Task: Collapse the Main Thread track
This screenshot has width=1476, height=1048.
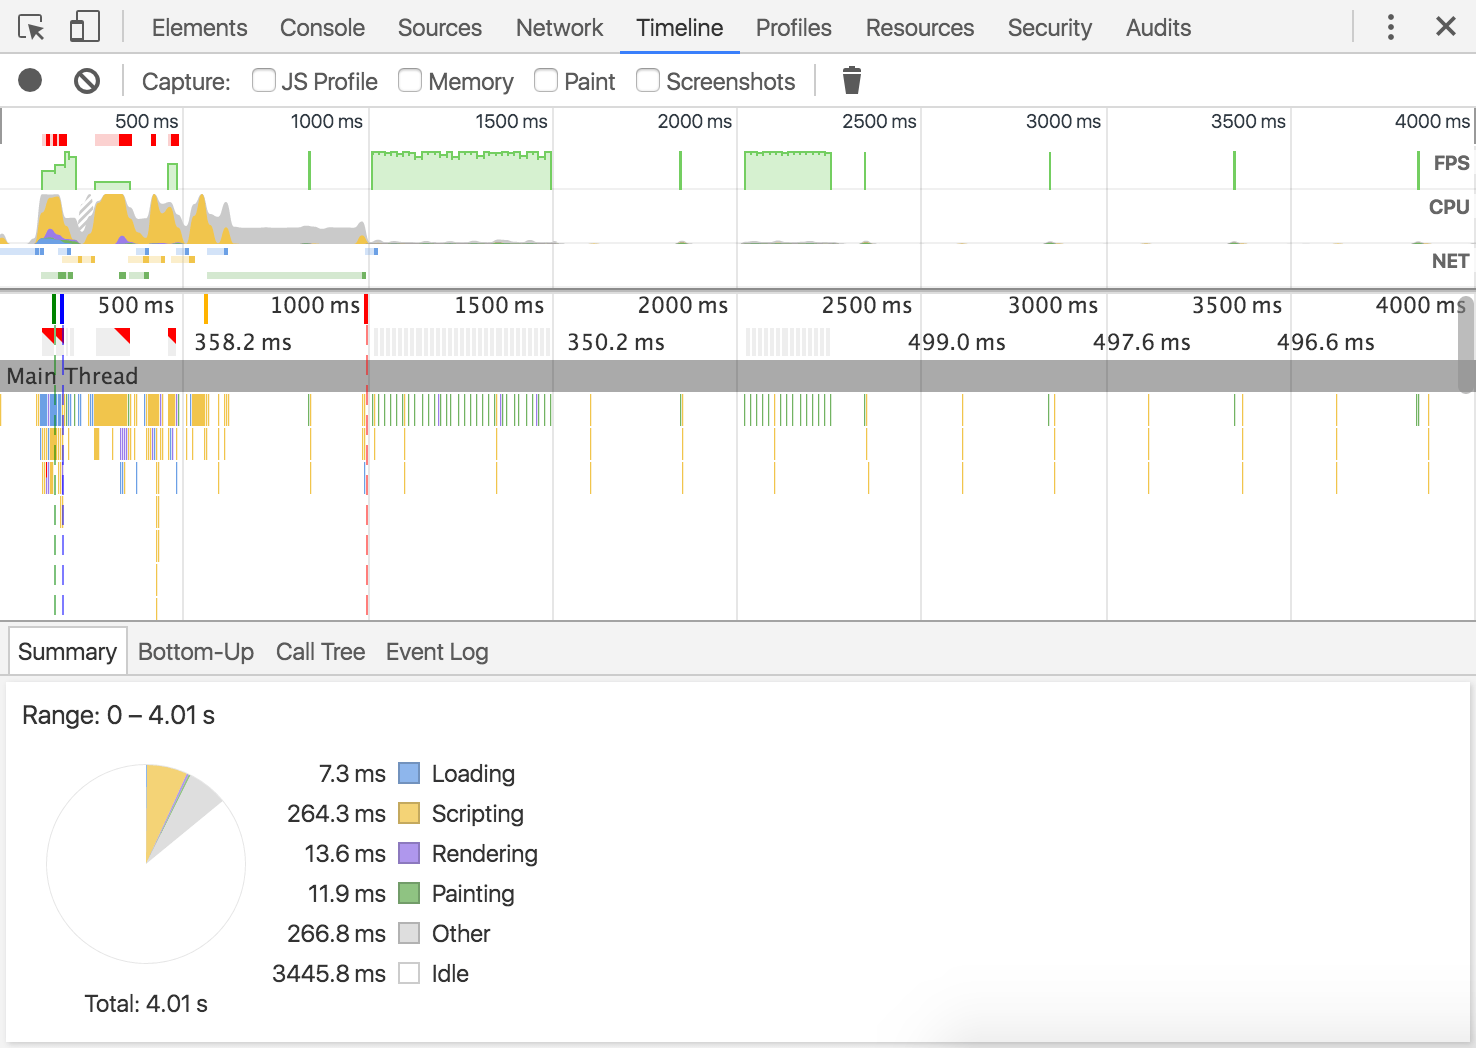Action: (x=72, y=376)
